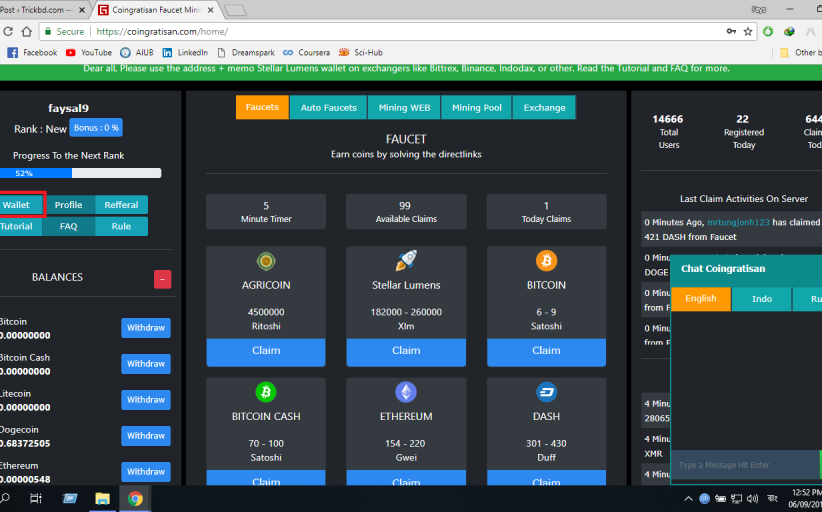The height and width of the screenshot is (512, 822).
Task: Click the Stellar Lumens rocket icon
Action: [406, 261]
